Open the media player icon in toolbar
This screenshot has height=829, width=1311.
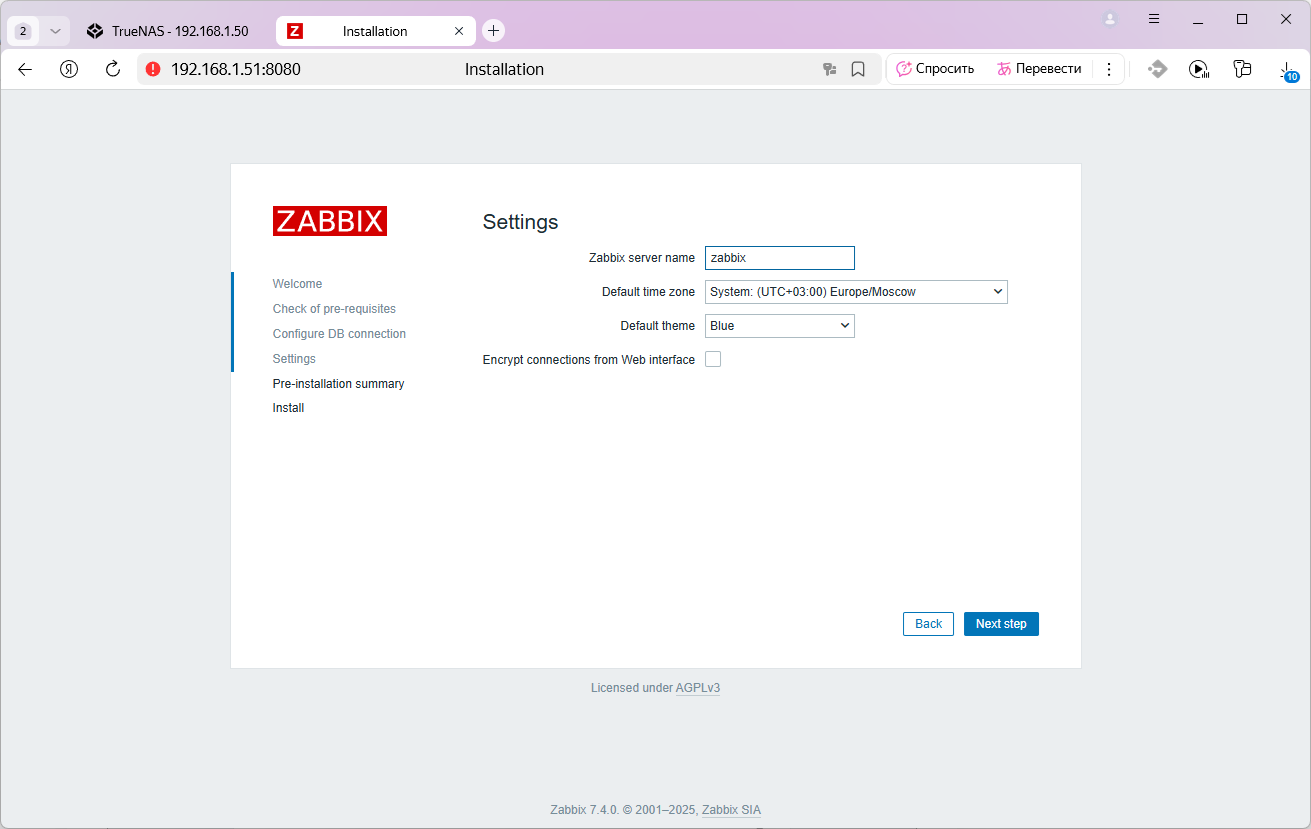(x=1199, y=69)
